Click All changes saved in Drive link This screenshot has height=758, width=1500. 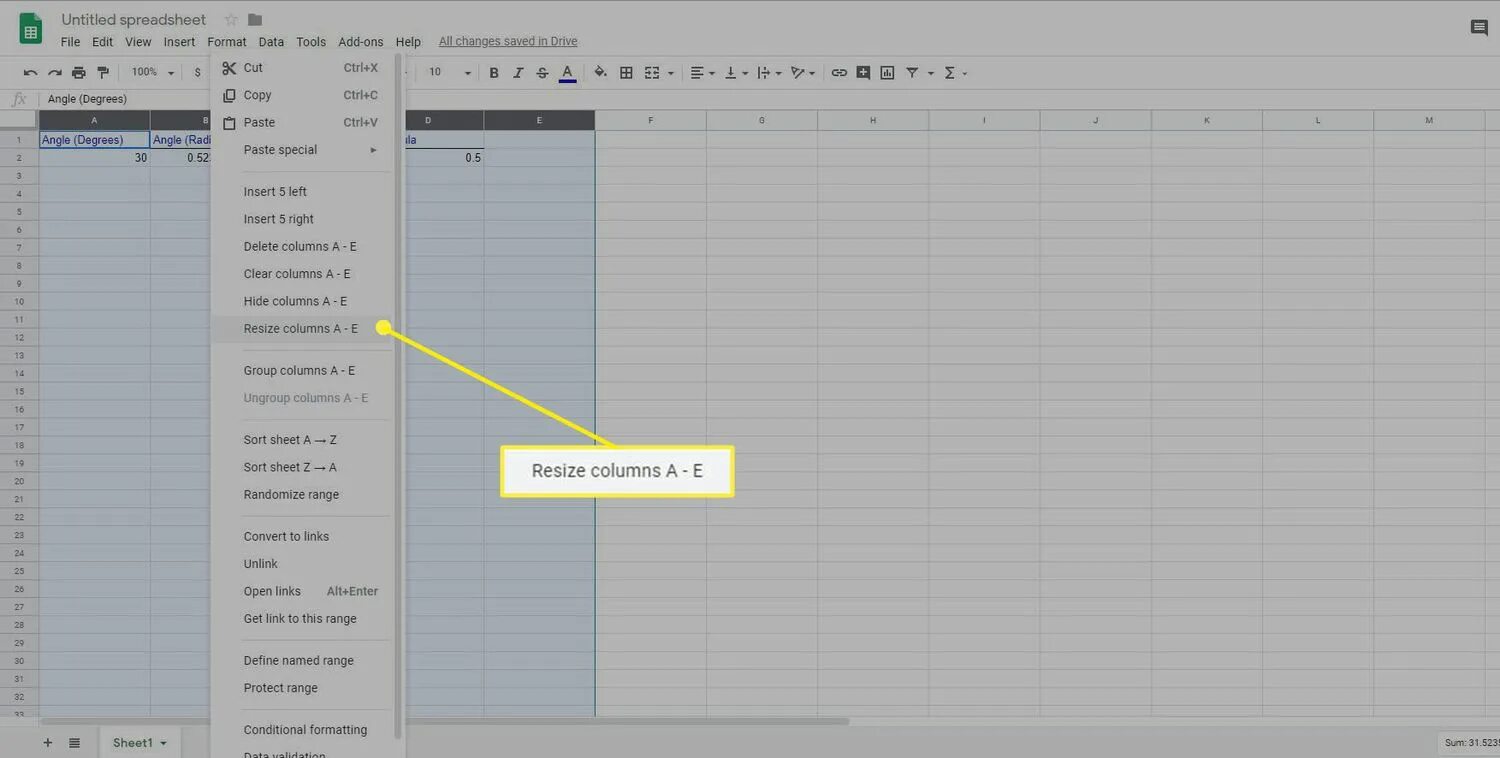click(x=508, y=42)
